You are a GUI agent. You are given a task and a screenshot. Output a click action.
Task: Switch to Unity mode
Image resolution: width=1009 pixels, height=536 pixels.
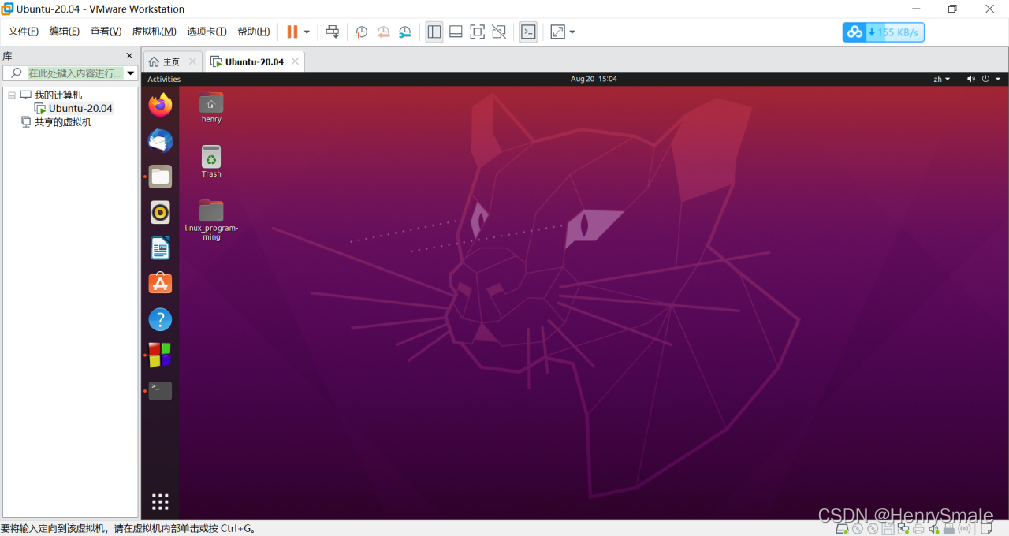(499, 32)
